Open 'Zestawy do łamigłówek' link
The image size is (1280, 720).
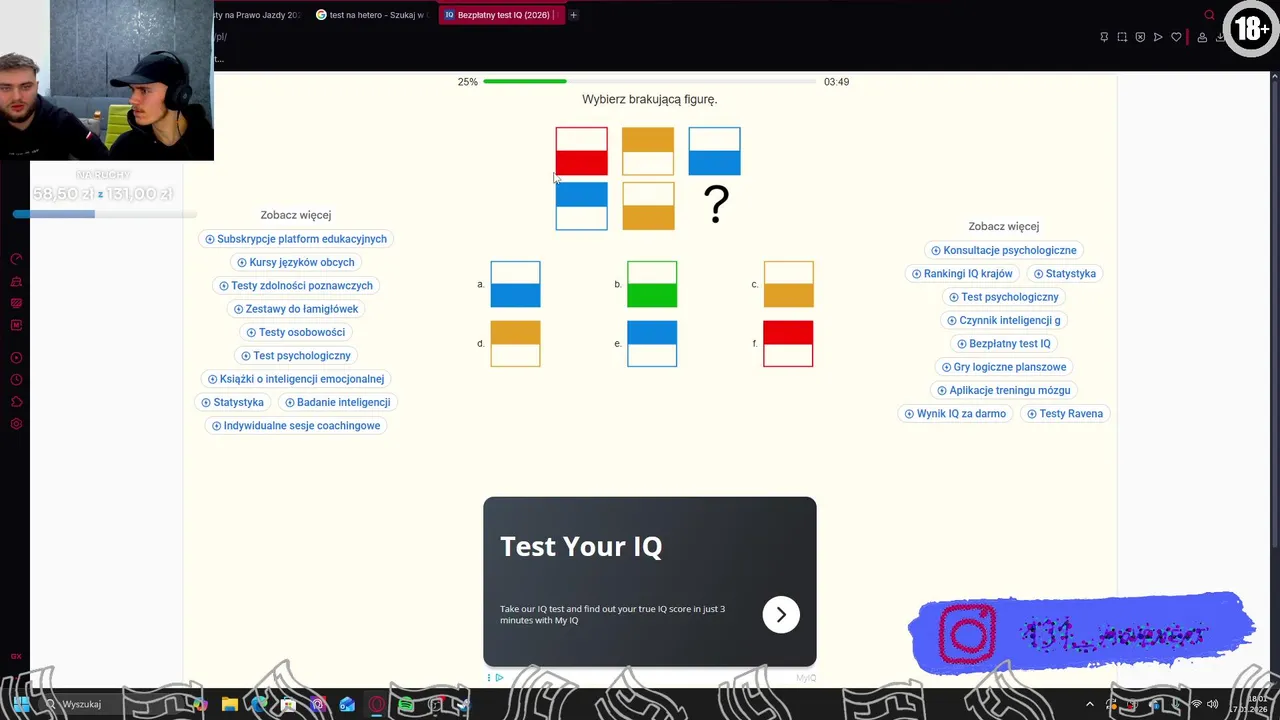click(x=295, y=309)
